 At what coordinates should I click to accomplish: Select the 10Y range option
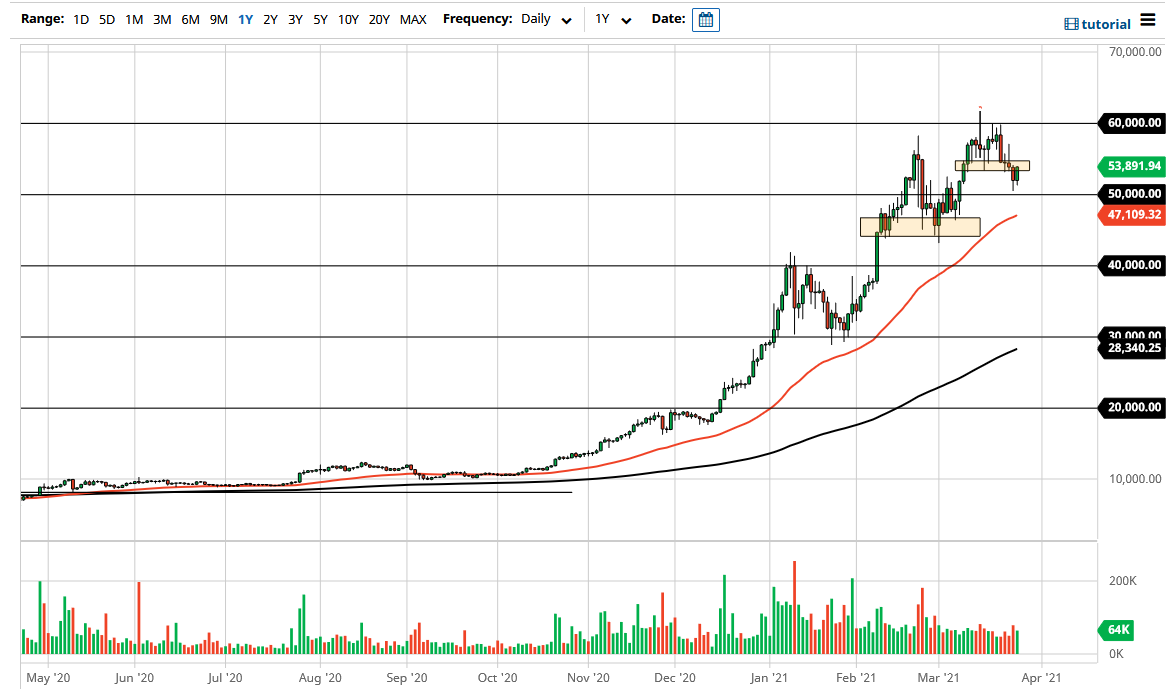click(348, 19)
